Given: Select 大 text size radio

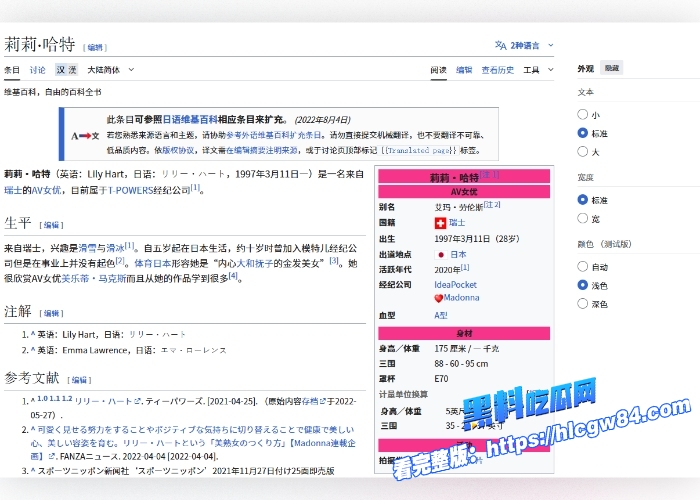Looking at the screenshot, I should click(x=582, y=151).
